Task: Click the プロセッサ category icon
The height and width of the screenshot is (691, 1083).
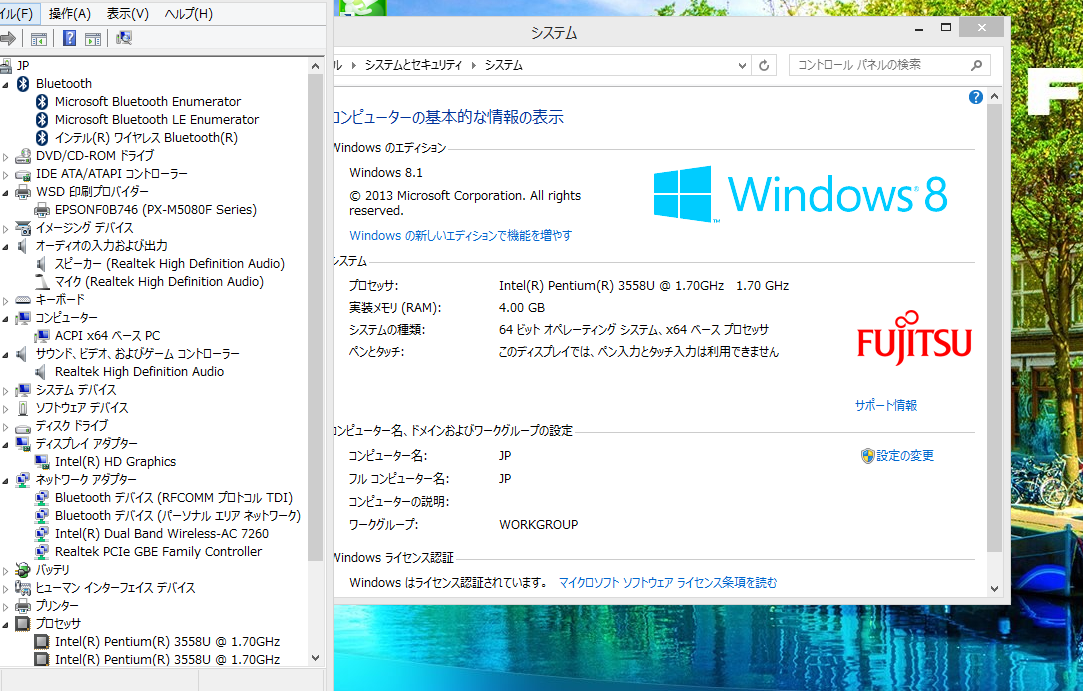Action: tap(23, 624)
